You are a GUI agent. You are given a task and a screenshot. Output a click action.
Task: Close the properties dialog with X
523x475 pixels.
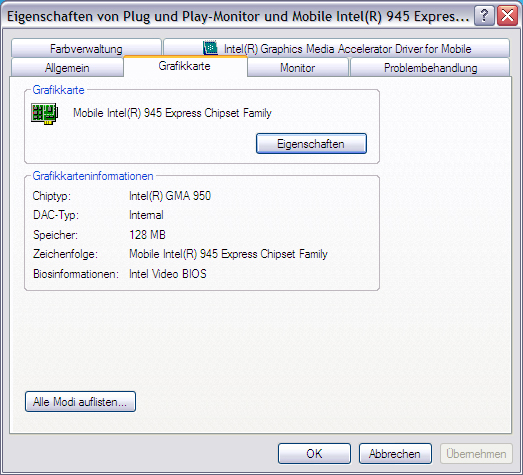click(x=507, y=16)
